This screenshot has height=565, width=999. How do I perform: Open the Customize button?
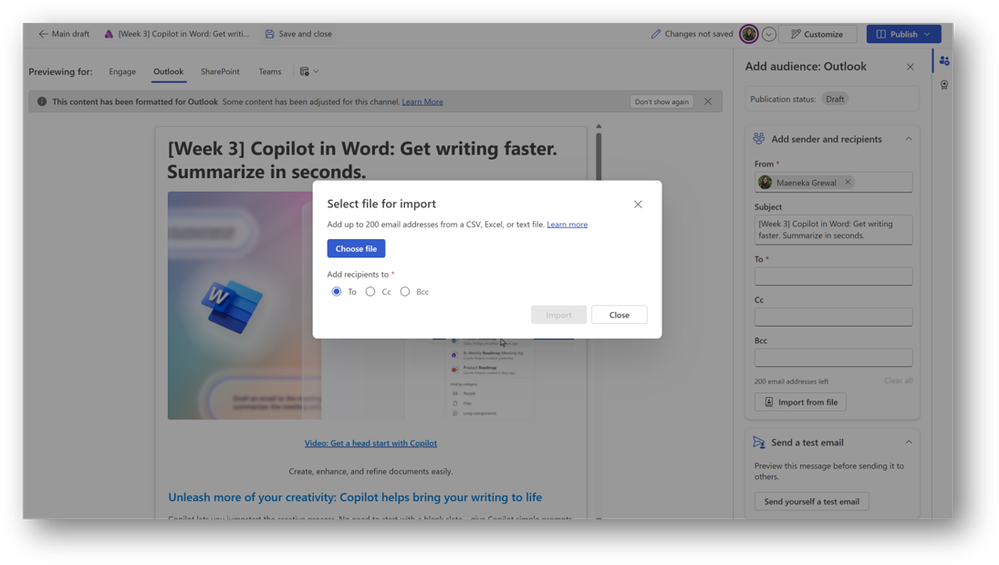click(x=817, y=34)
